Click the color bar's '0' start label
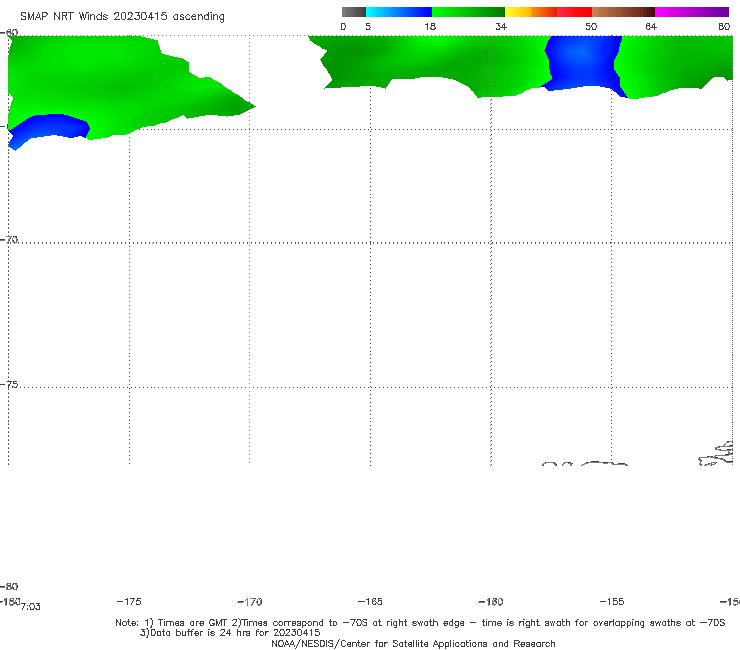This screenshot has height=650, width=740. coord(343,27)
